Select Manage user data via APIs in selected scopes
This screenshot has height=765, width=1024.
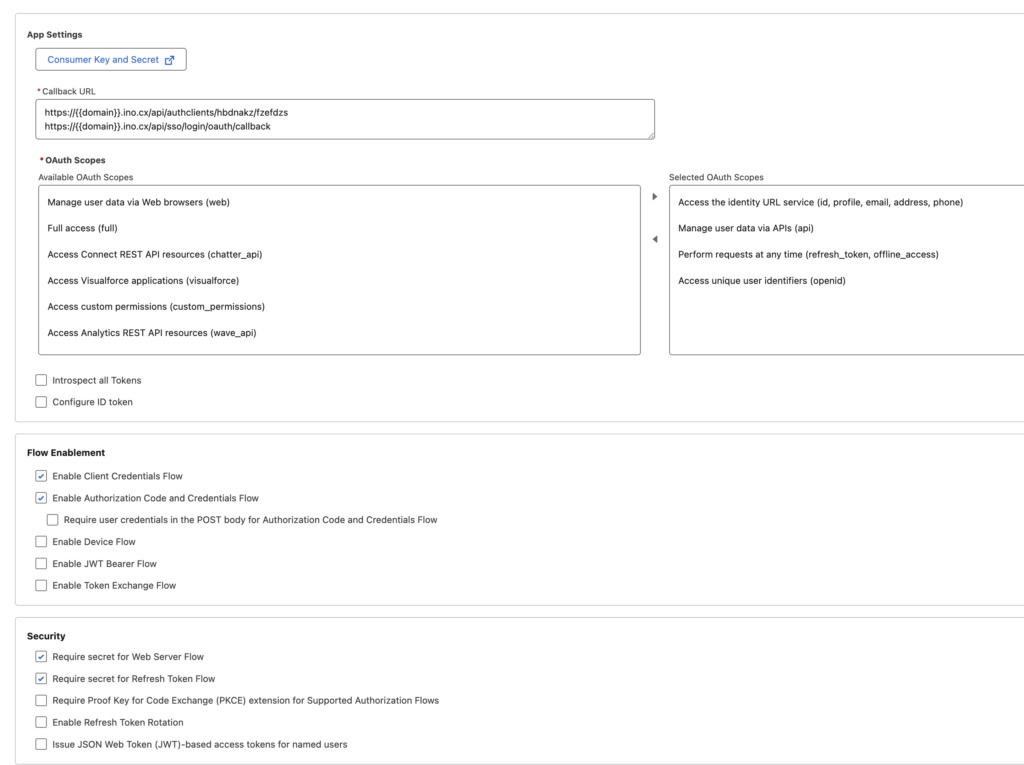point(746,228)
